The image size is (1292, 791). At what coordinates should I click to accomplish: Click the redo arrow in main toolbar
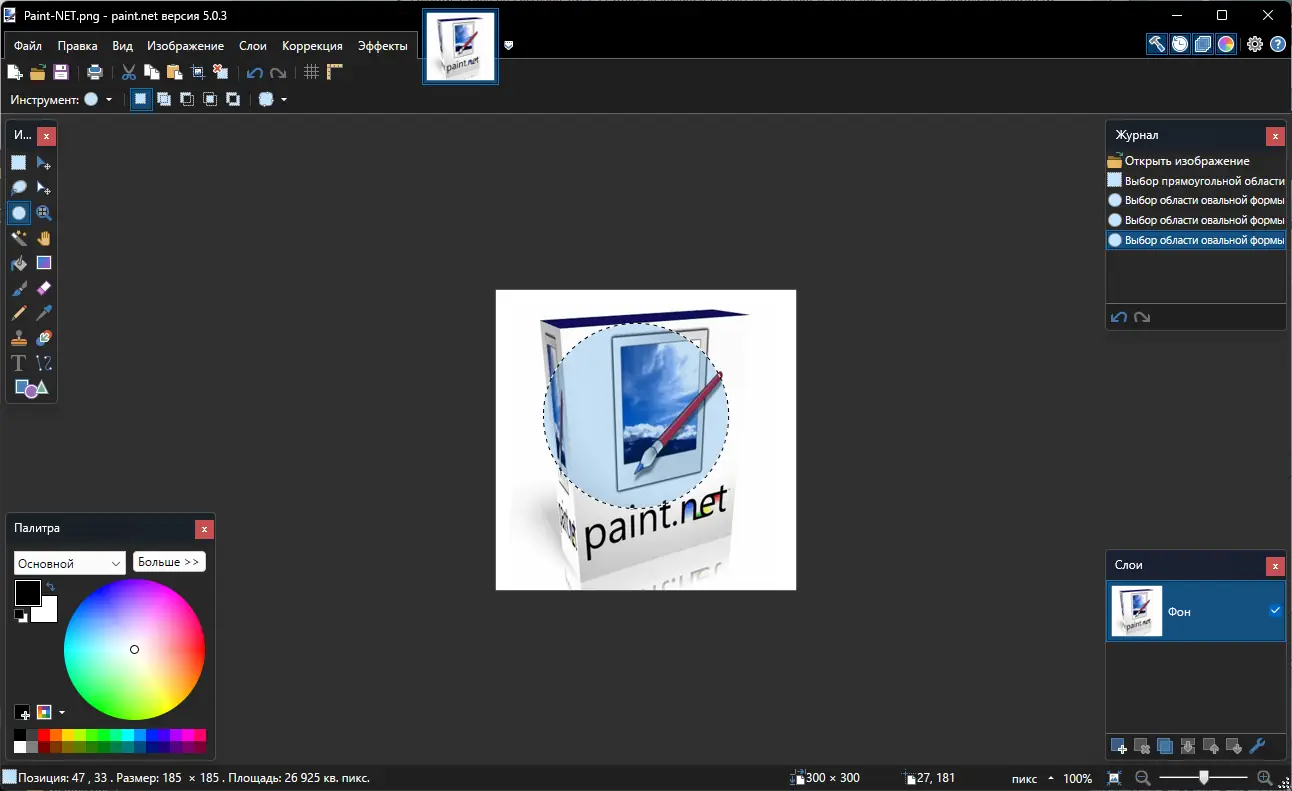point(278,72)
